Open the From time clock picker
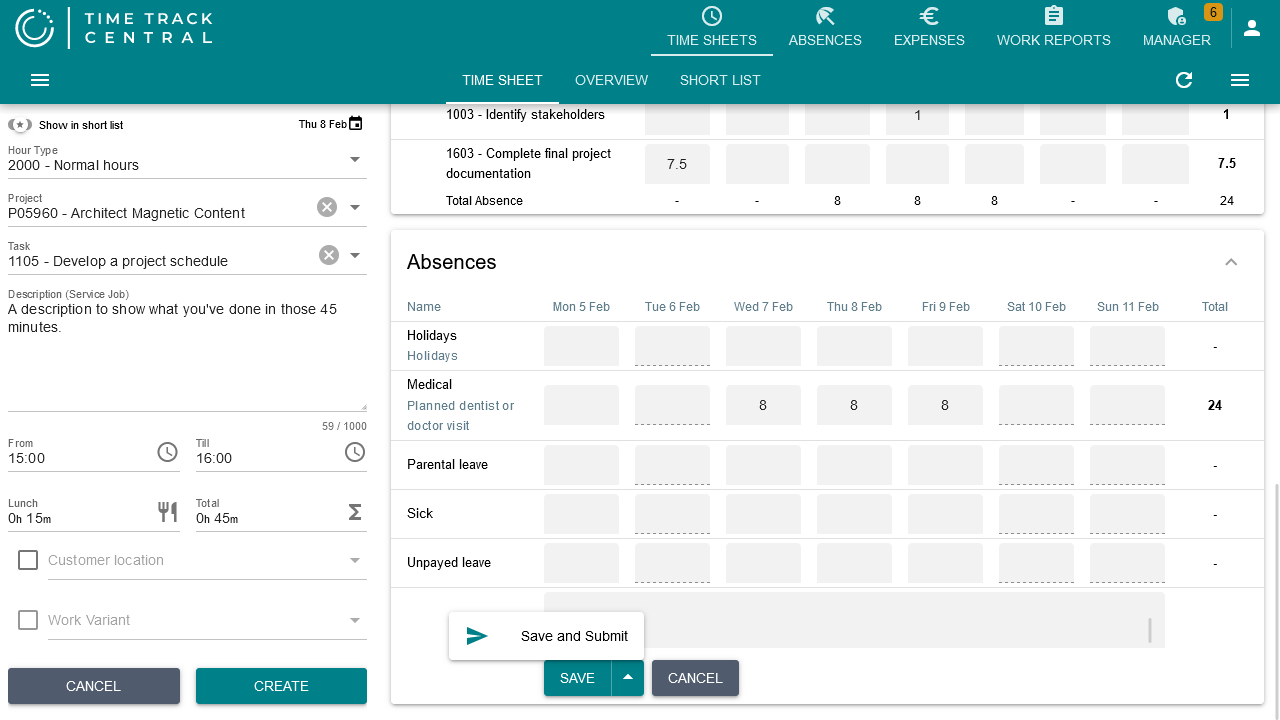 (x=167, y=453)
